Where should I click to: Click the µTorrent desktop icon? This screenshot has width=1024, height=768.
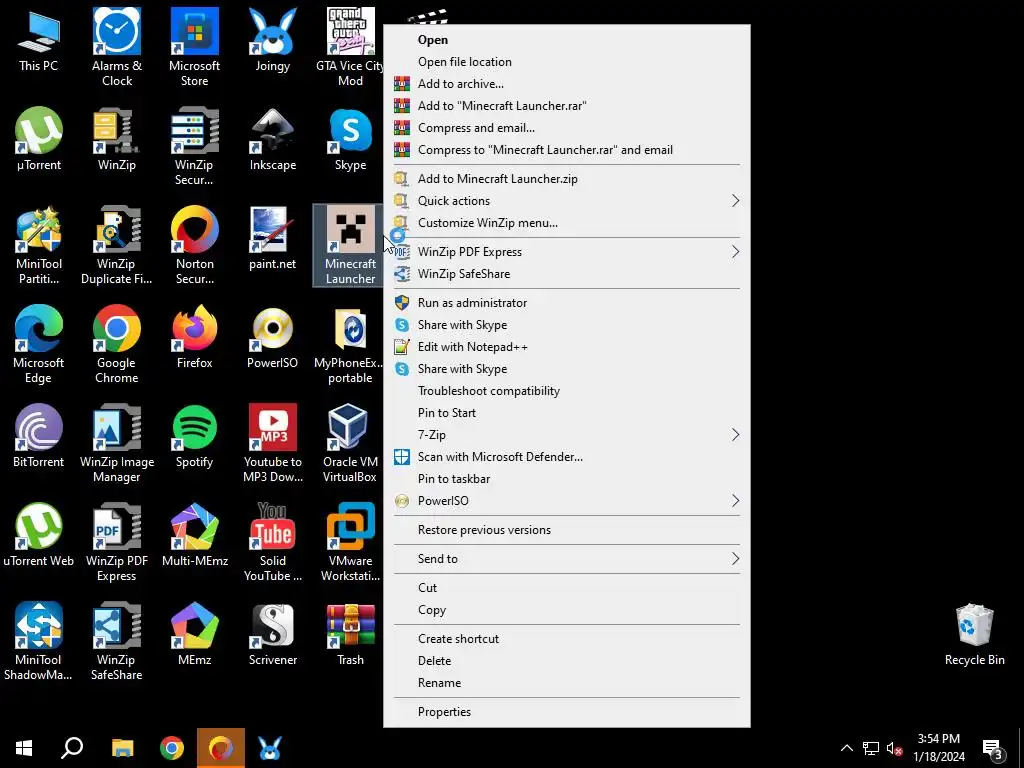(39, 140)
